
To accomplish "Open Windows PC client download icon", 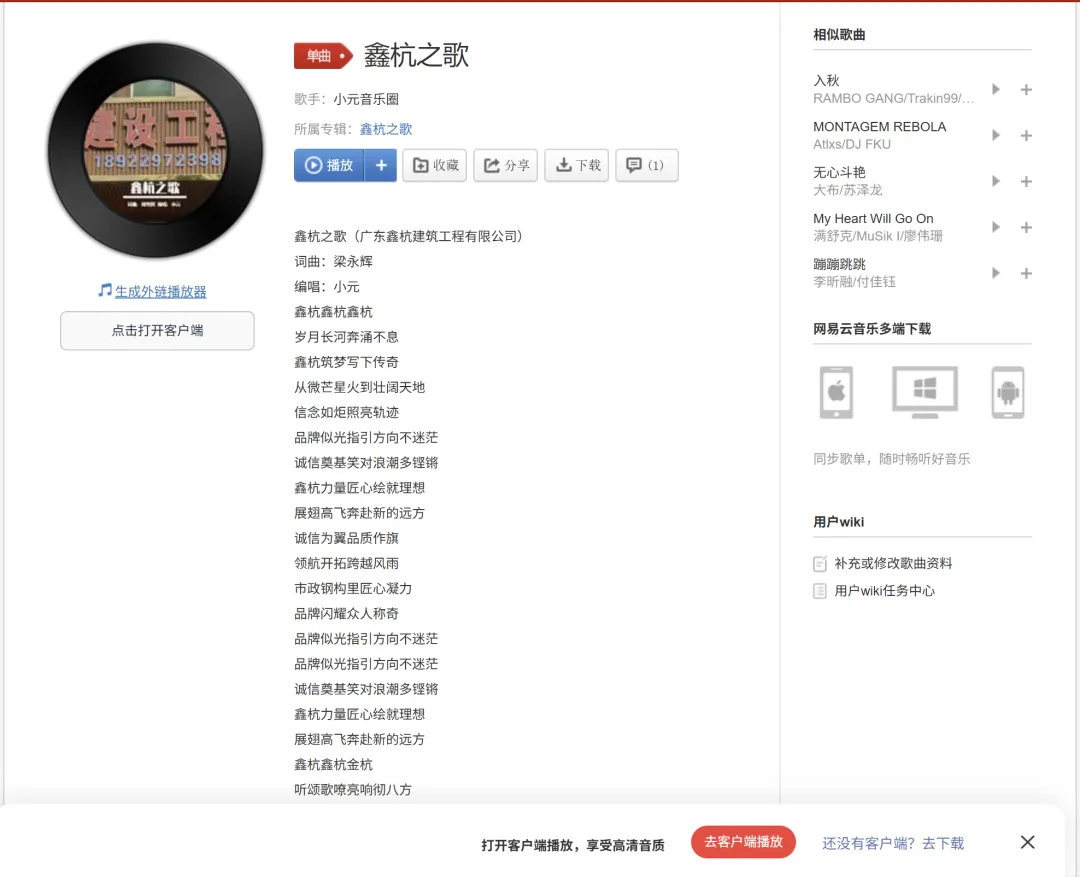I will (x=924, y=392).
